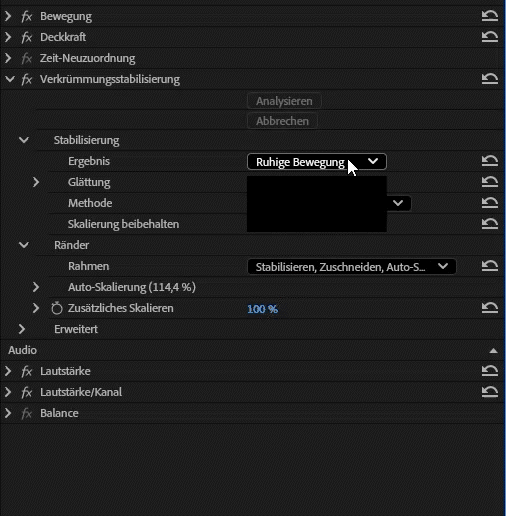Collapse the Ränder group
The height and width of the screenshot is (516, 506).
coord(24,245)
